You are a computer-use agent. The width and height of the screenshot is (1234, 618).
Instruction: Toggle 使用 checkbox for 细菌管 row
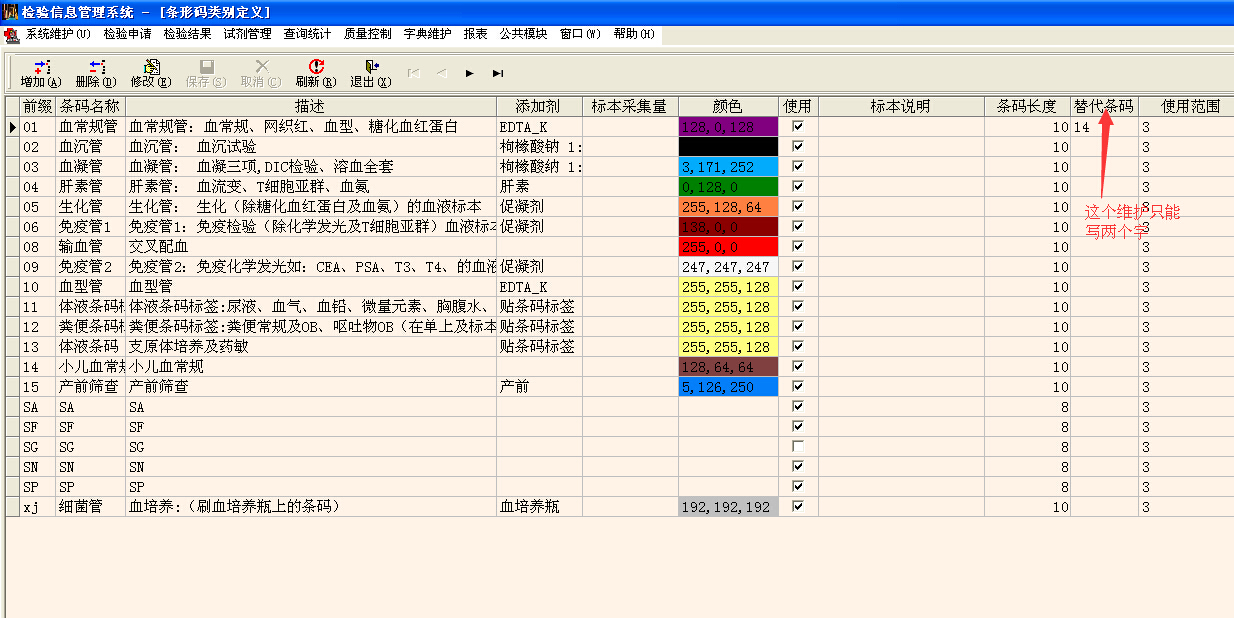click(x=798, y=507)
